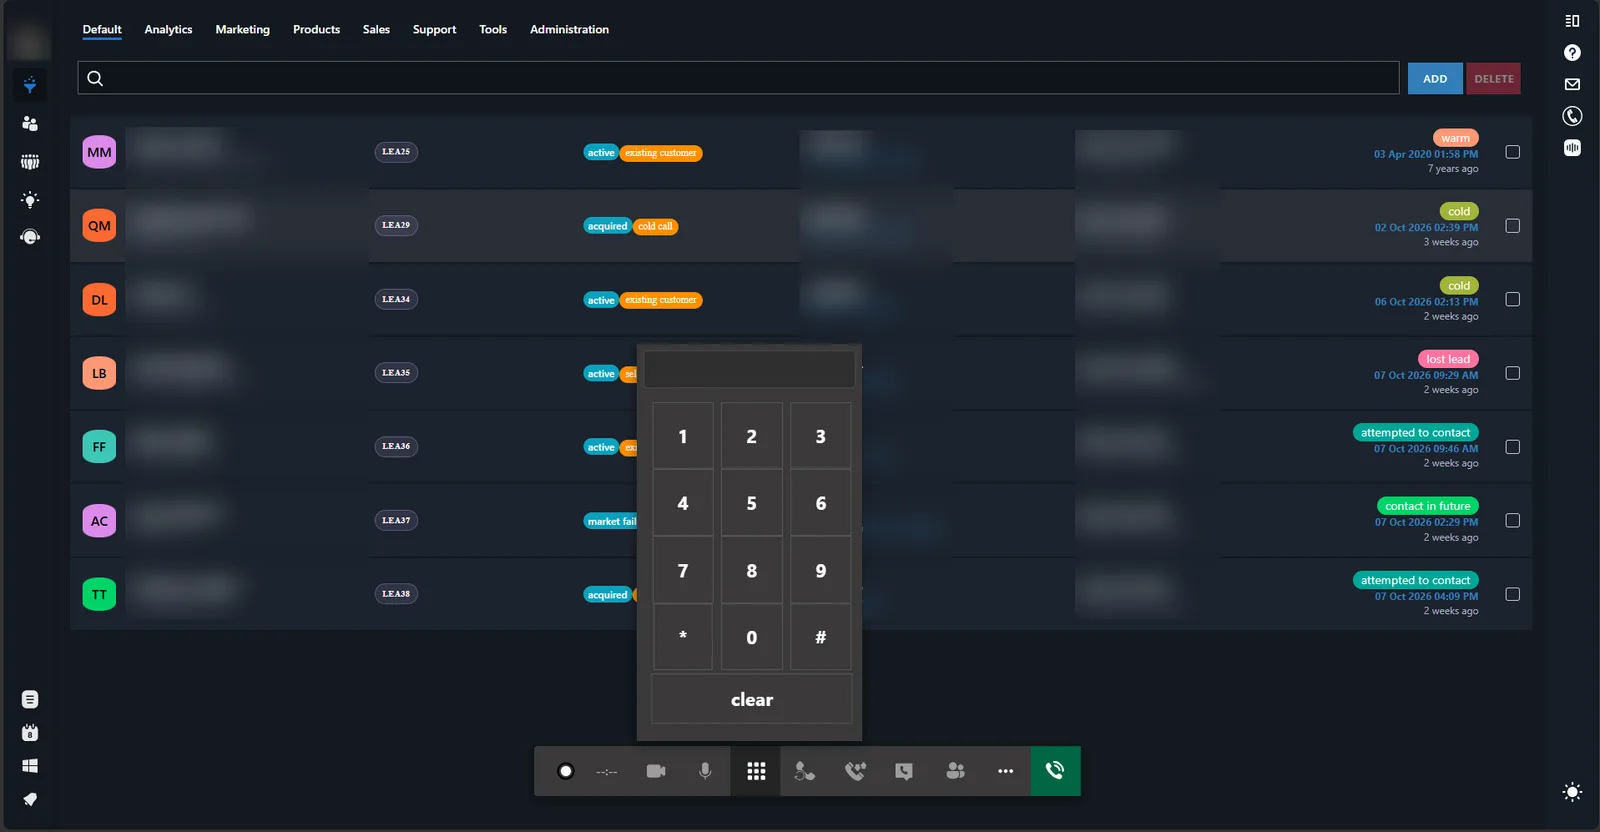Click the 'lost lead' status tag

(1448, 359)
